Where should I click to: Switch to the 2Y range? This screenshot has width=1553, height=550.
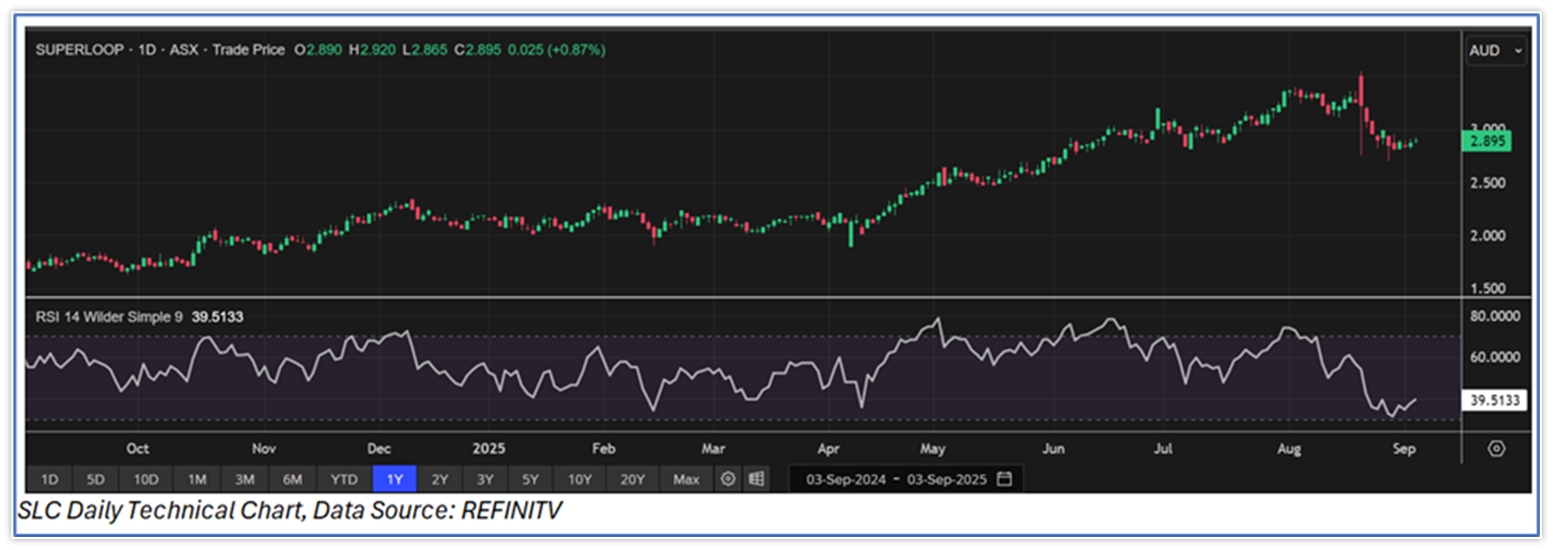coord(439,479)
